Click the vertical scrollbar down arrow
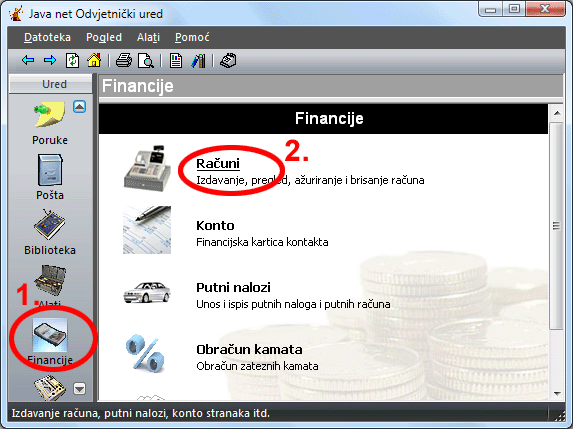Viewport: 573px width, 429px height. pos(557,394)
